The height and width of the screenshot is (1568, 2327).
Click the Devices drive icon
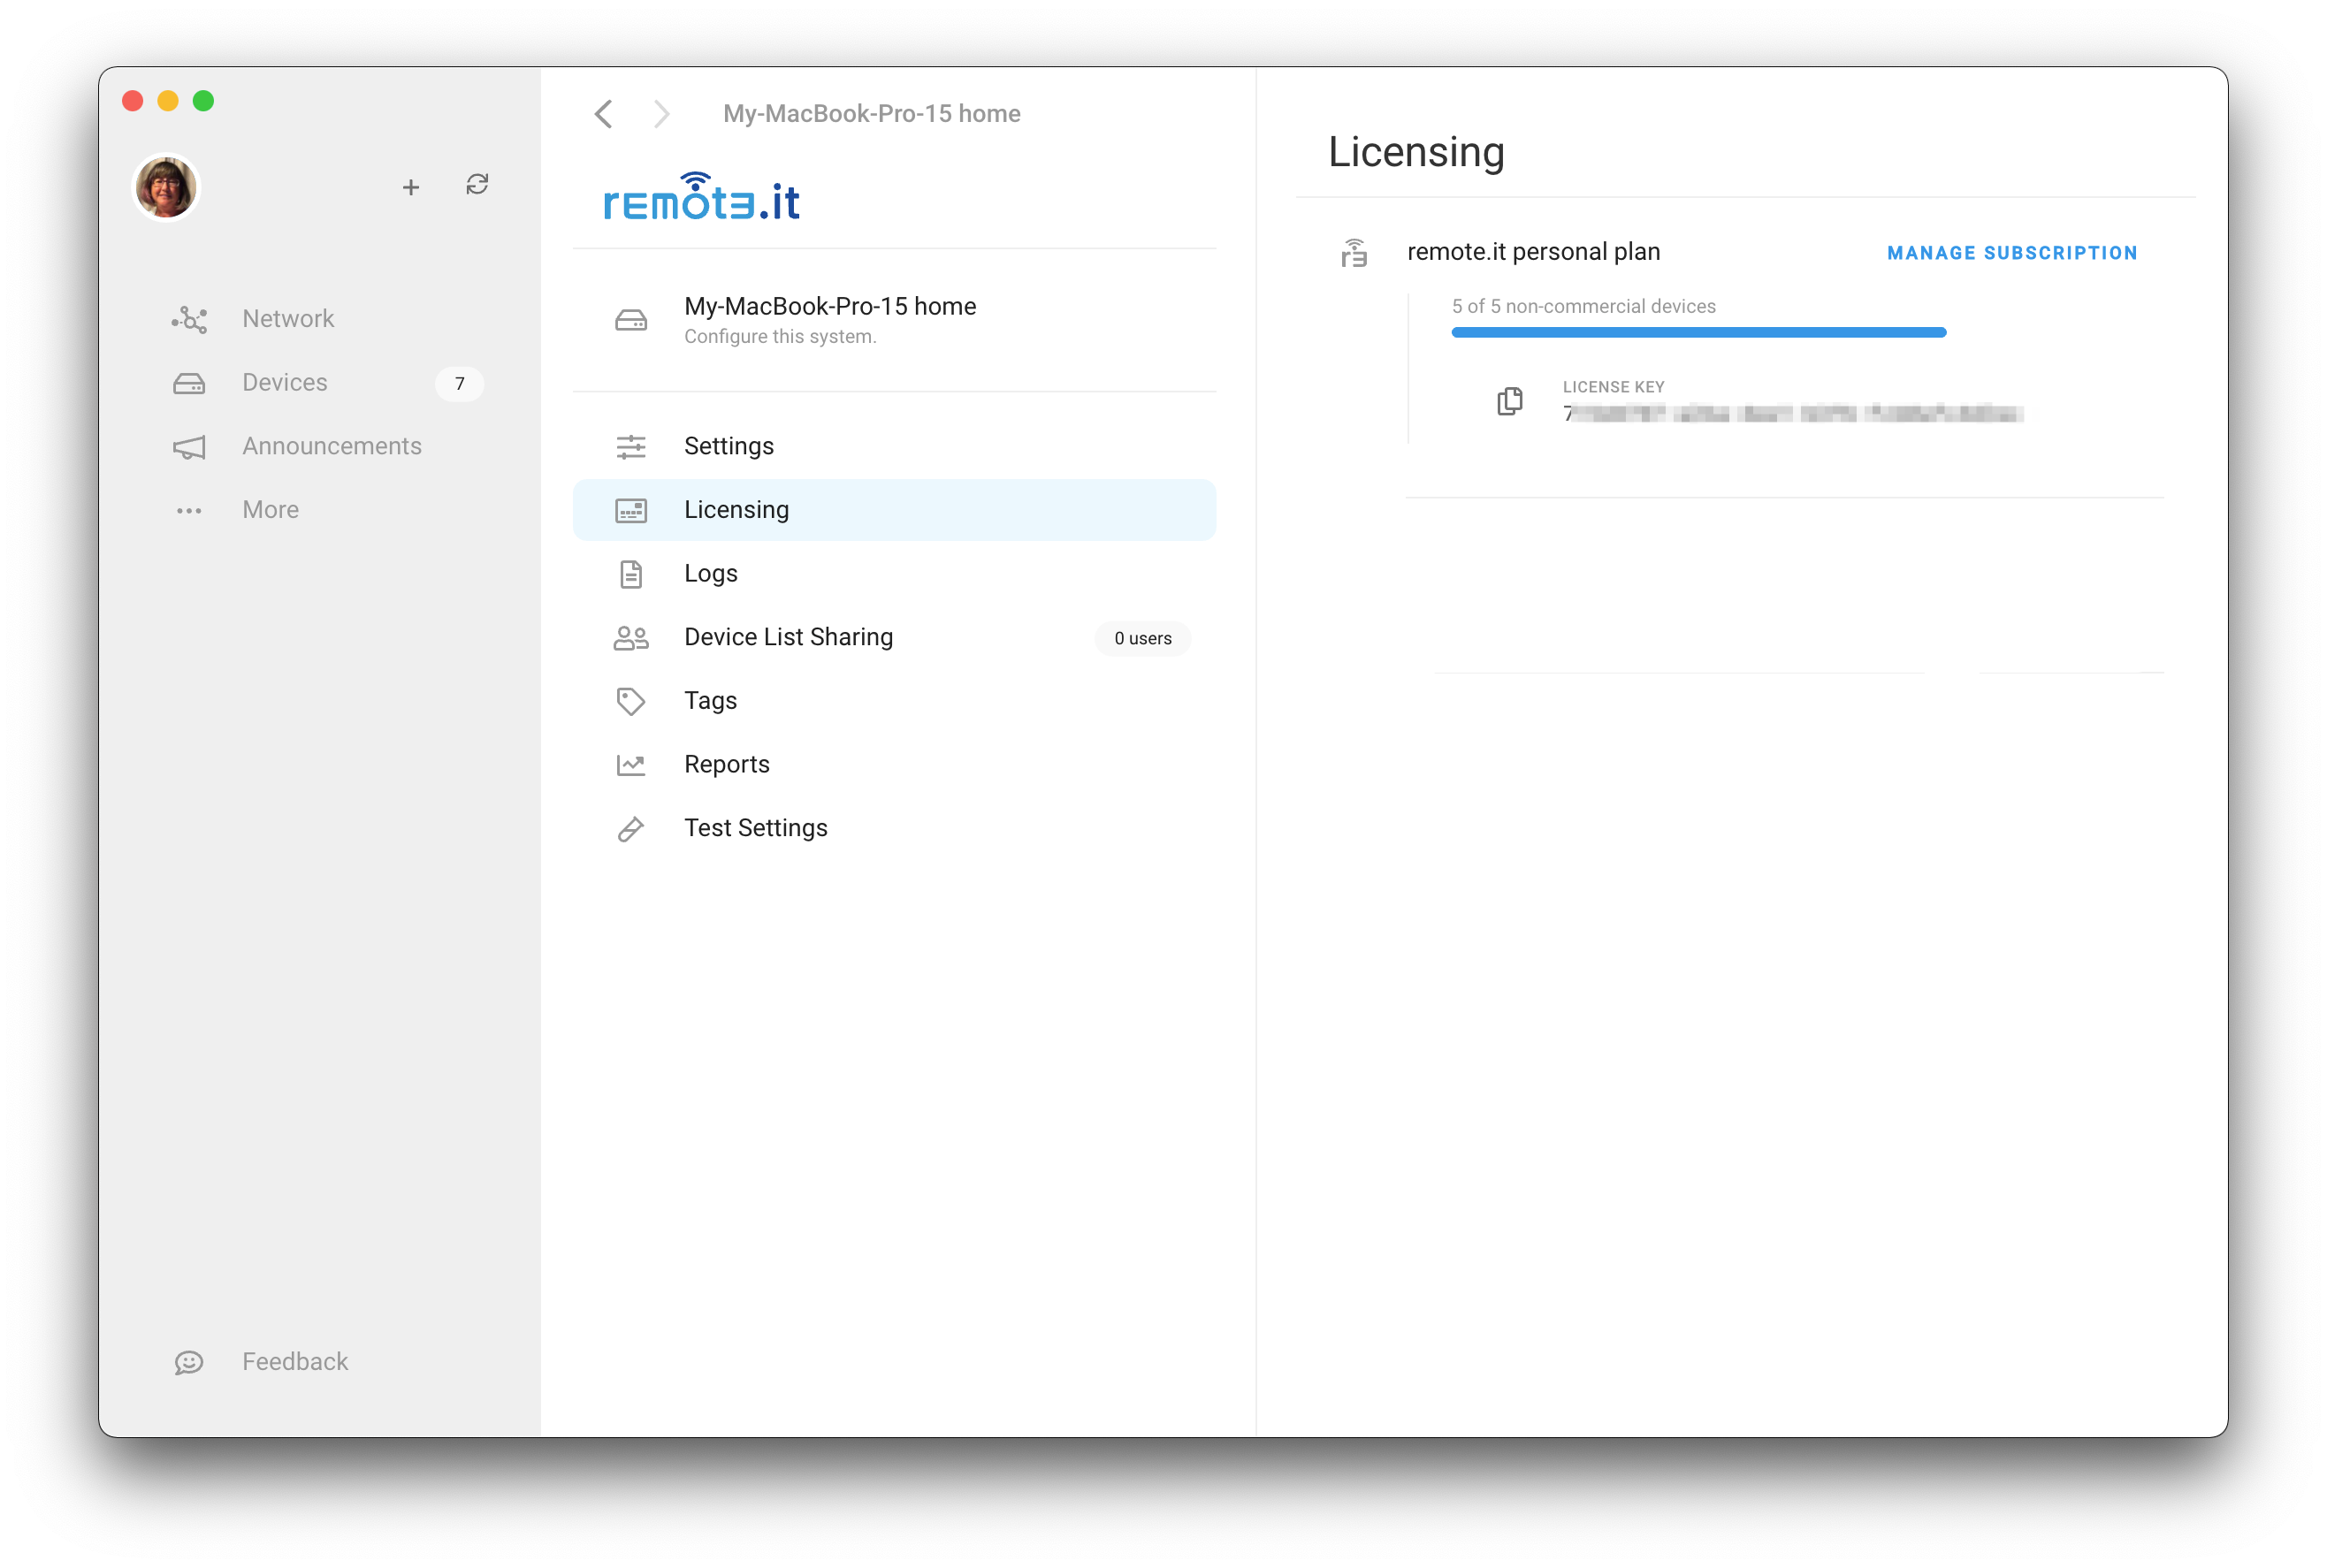point(189,383)
